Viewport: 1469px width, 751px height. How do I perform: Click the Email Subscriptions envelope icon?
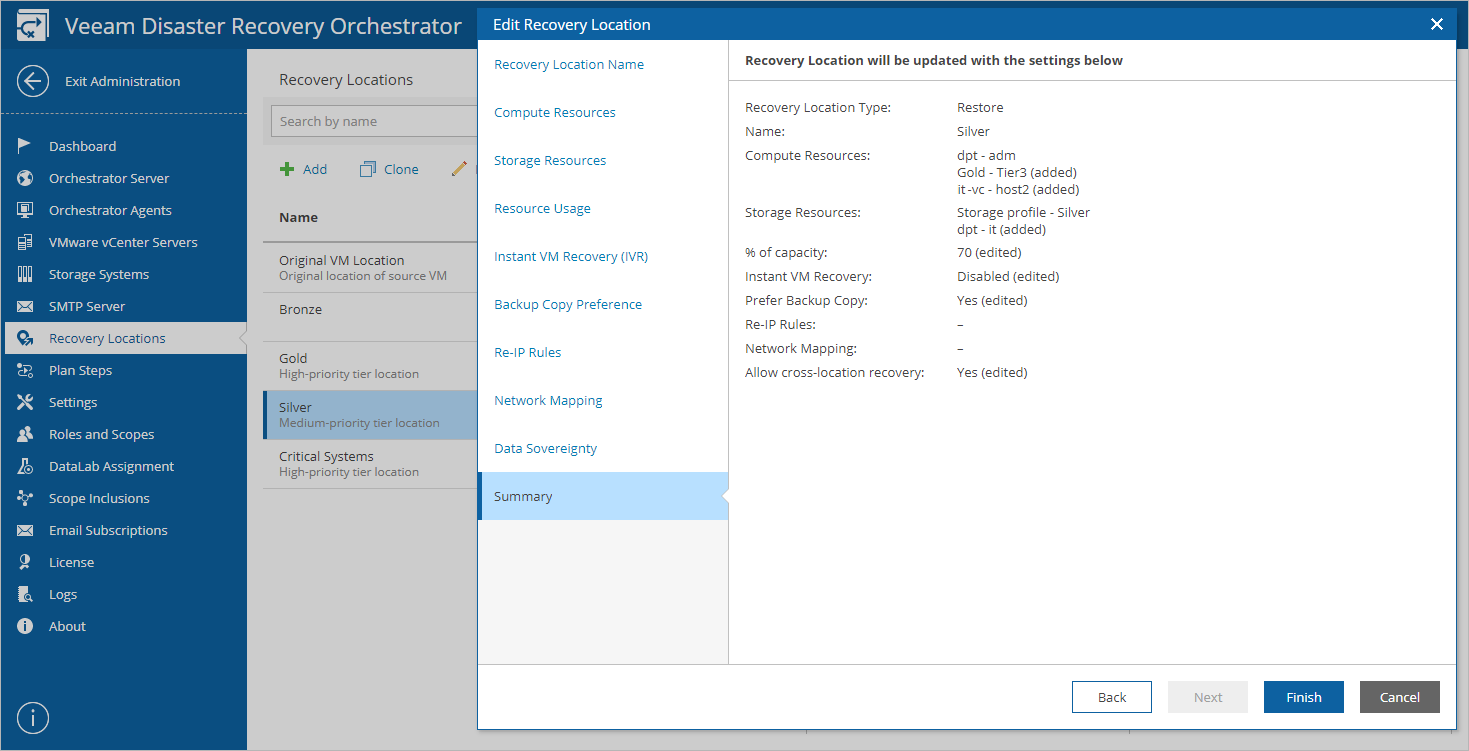coord(26,530)
